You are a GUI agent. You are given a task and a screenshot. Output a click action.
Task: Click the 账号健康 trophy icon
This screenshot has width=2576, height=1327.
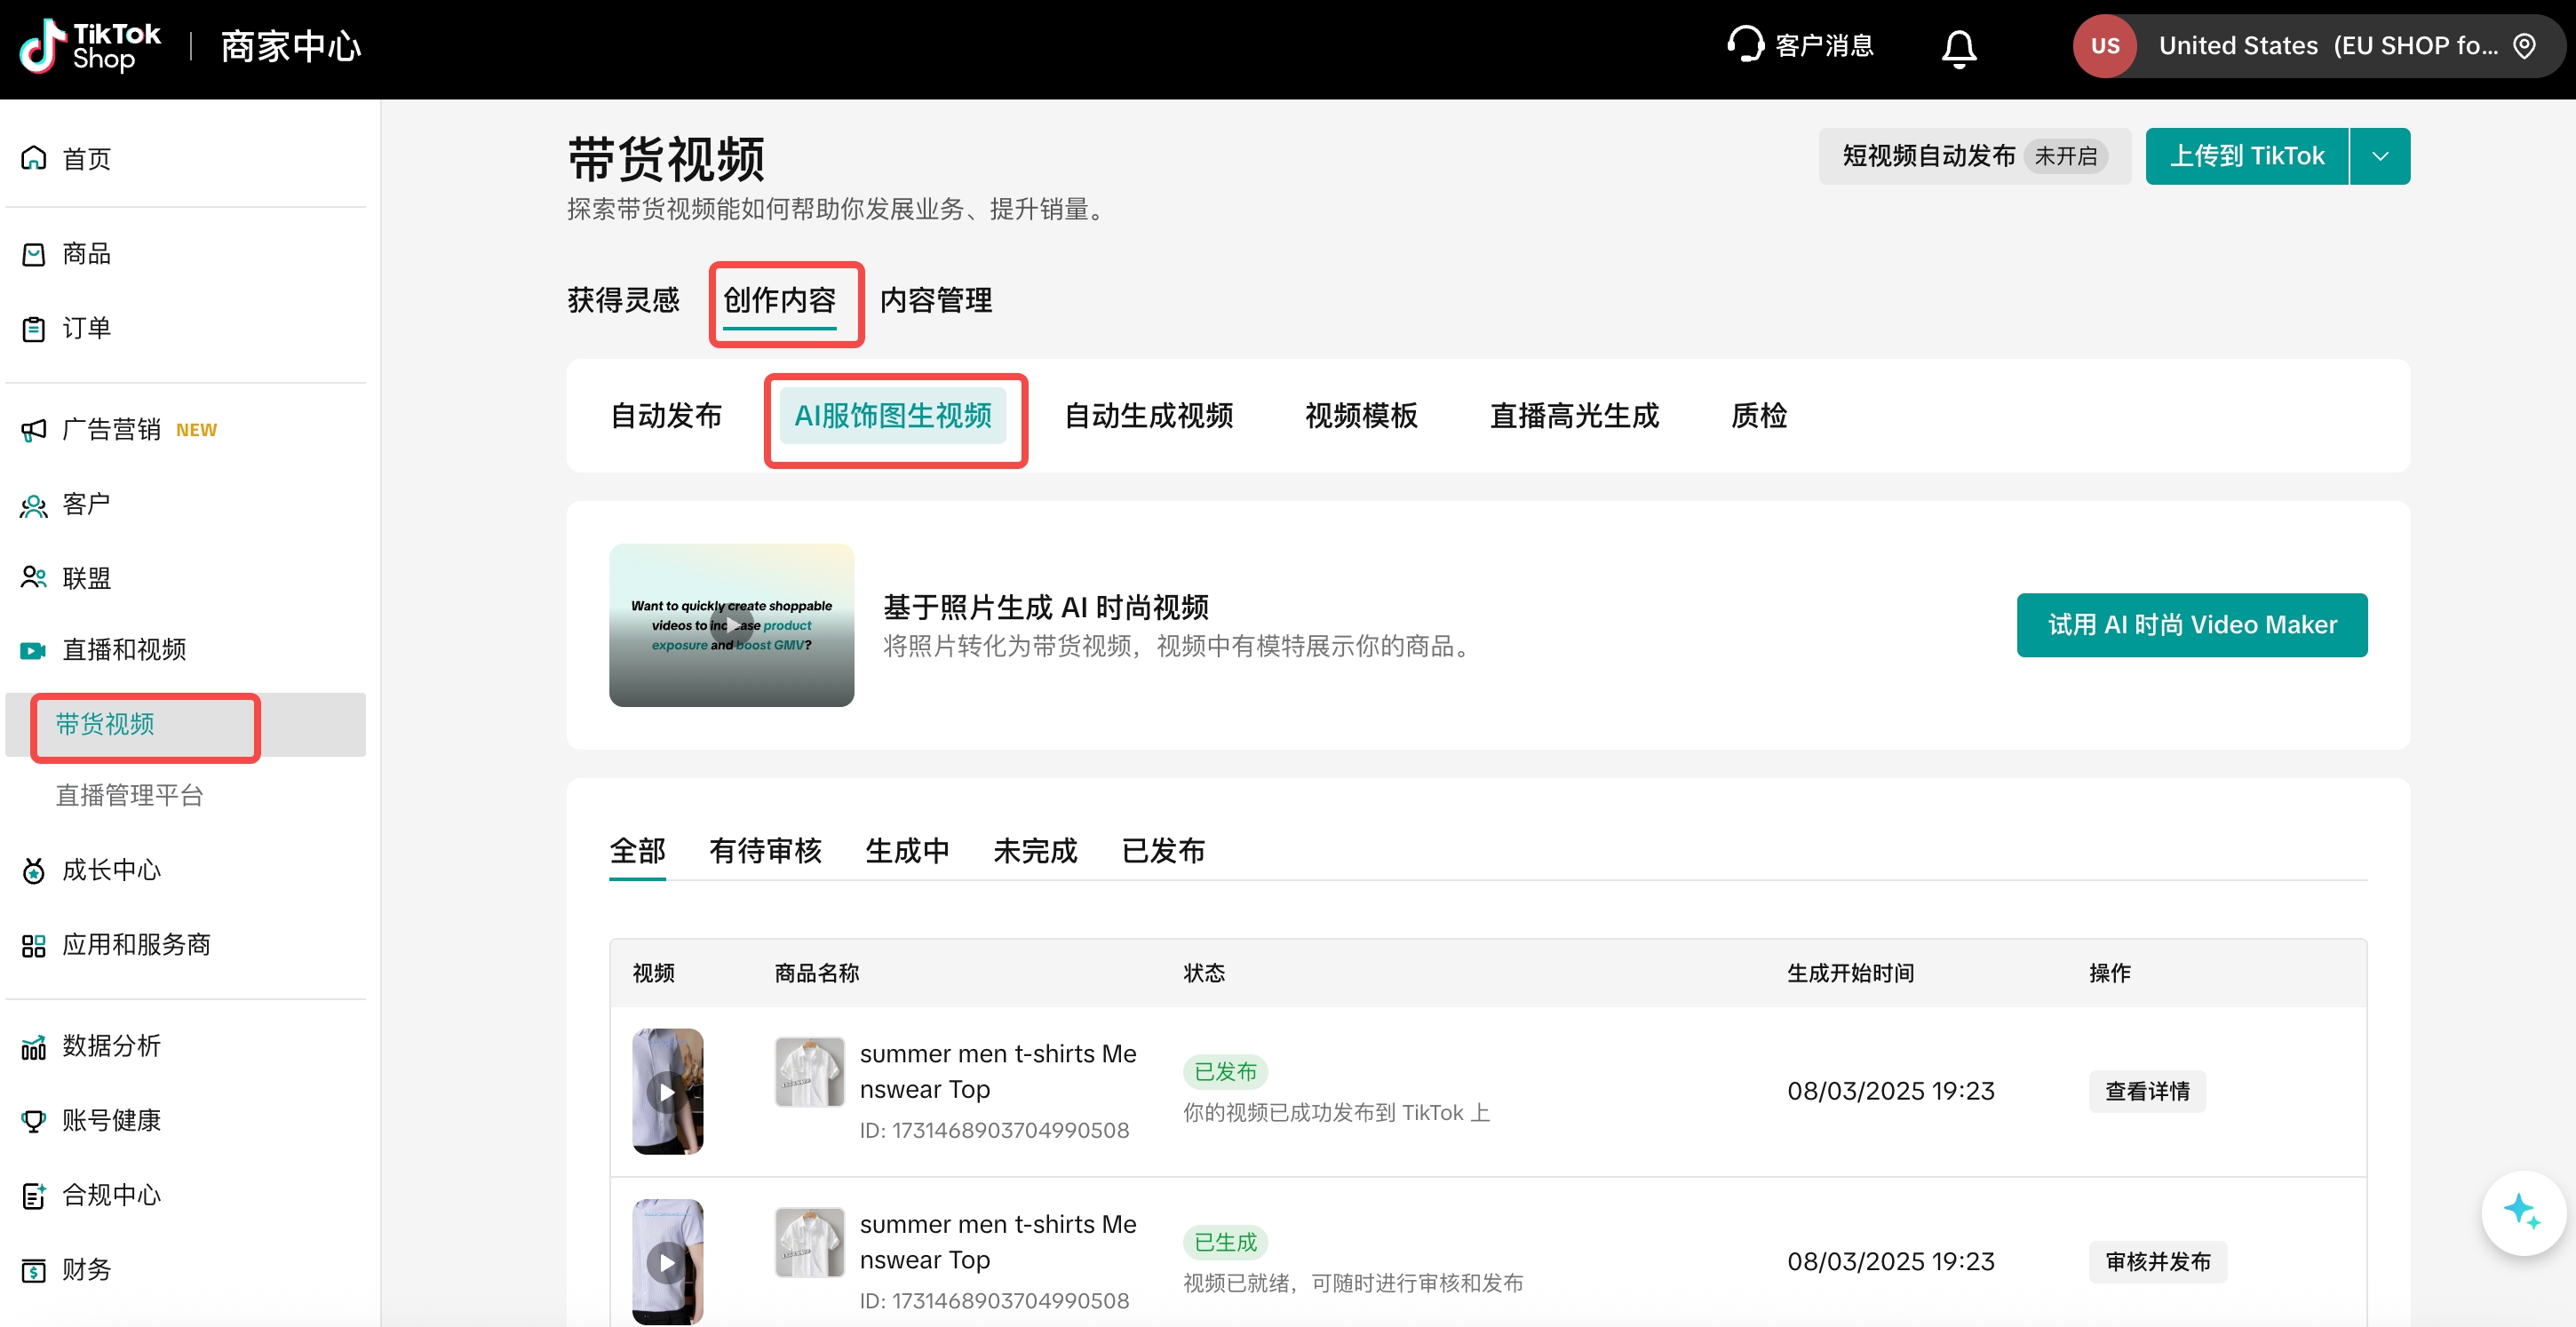click(x=34, y=1121)
